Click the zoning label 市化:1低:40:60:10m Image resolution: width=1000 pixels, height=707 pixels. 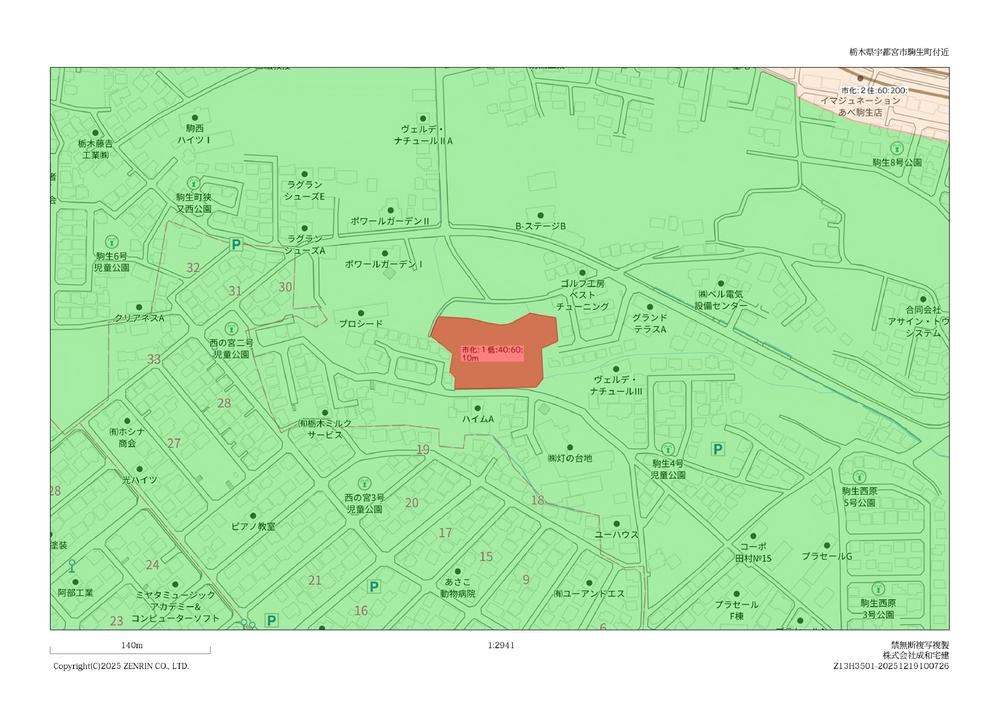click(492, 354)
